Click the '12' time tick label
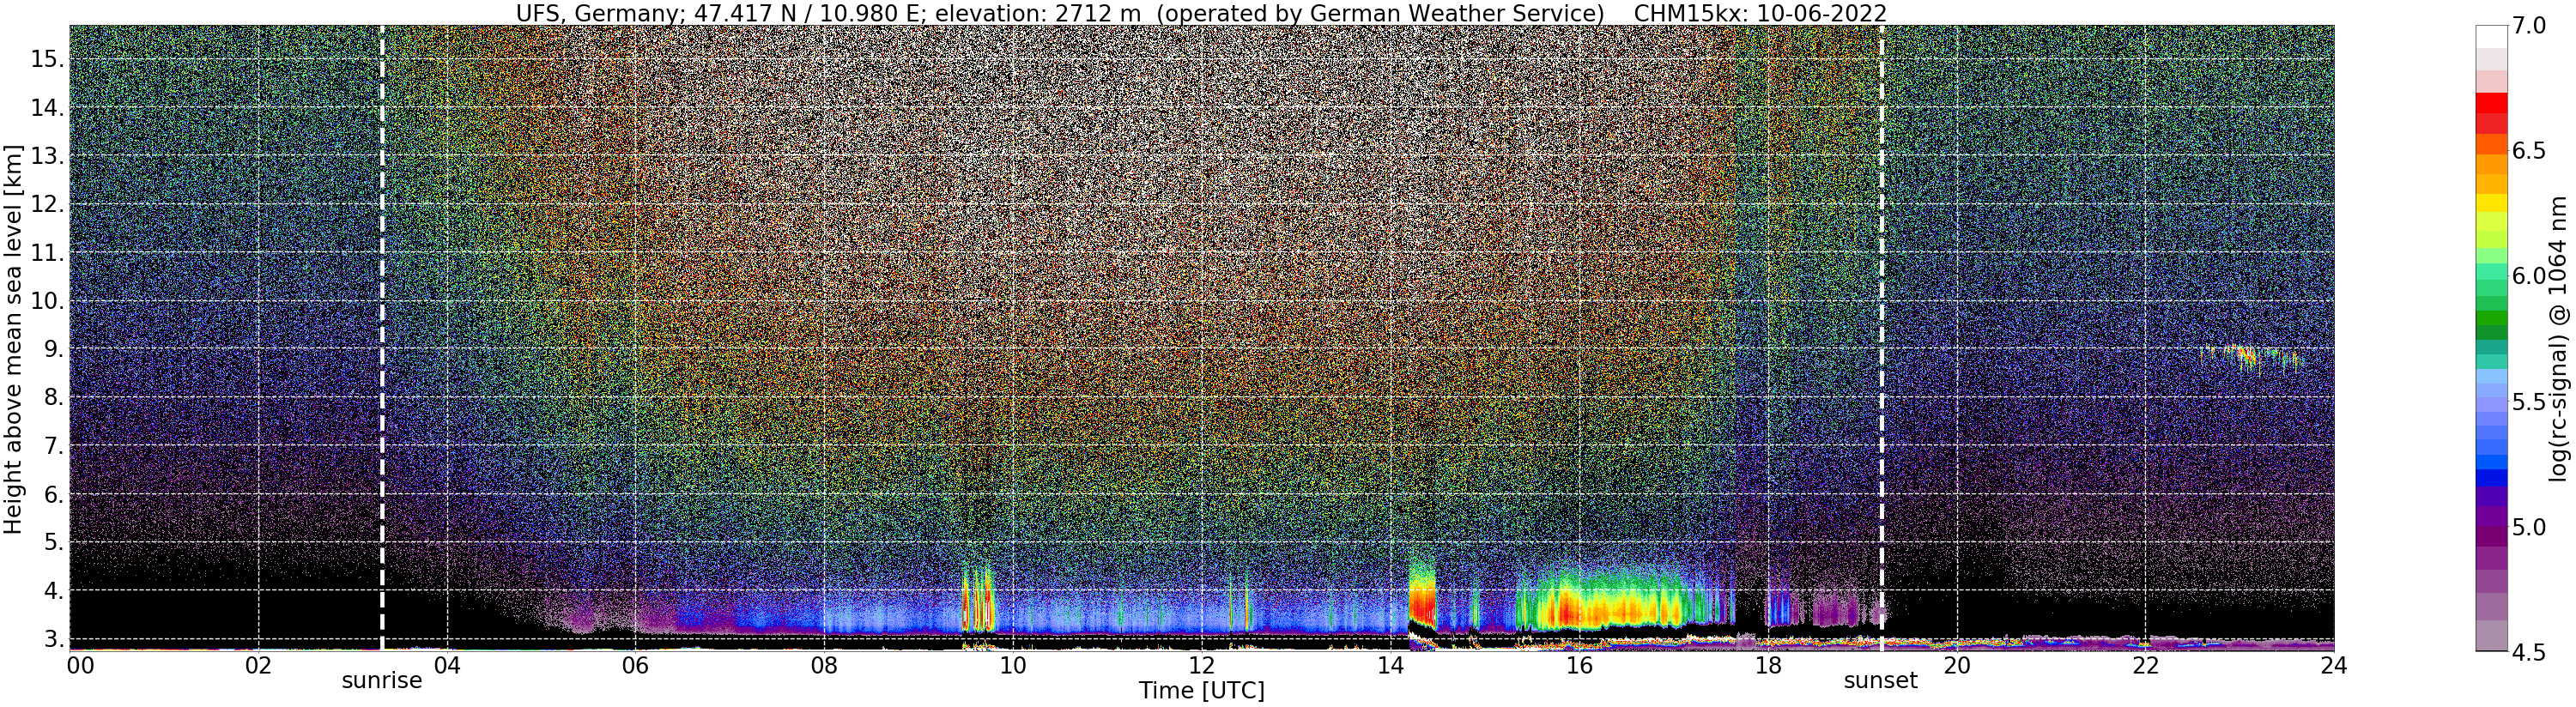The image size is (2576, 707). 1202,666
